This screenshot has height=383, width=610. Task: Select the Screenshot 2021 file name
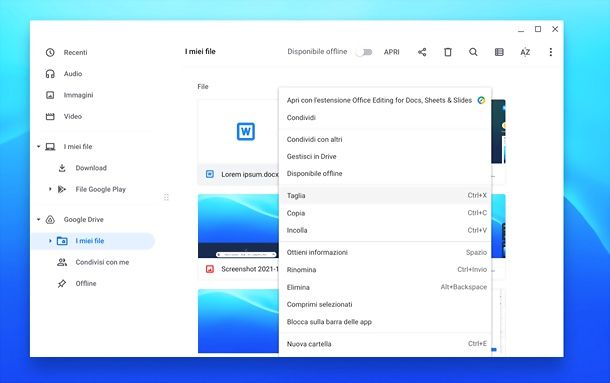coord(250,269)
